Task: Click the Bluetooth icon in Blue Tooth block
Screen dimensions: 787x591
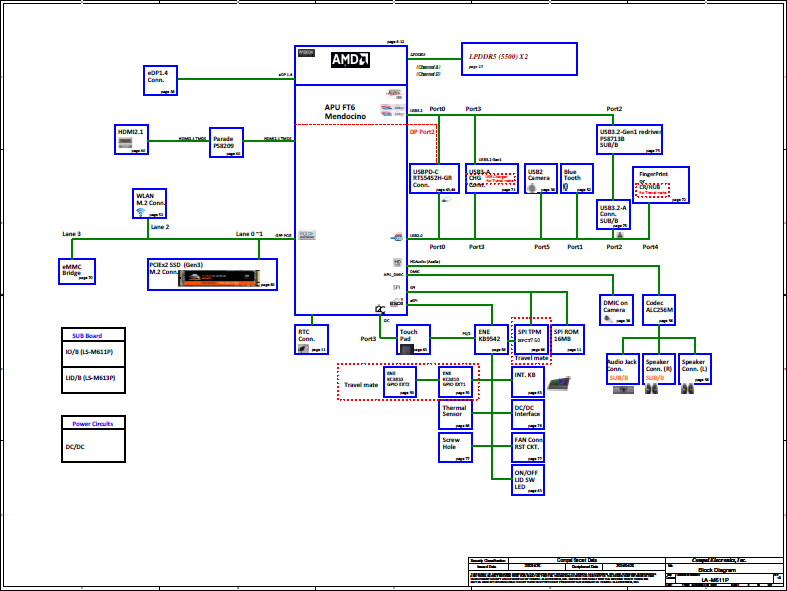Action: [566, 188]
